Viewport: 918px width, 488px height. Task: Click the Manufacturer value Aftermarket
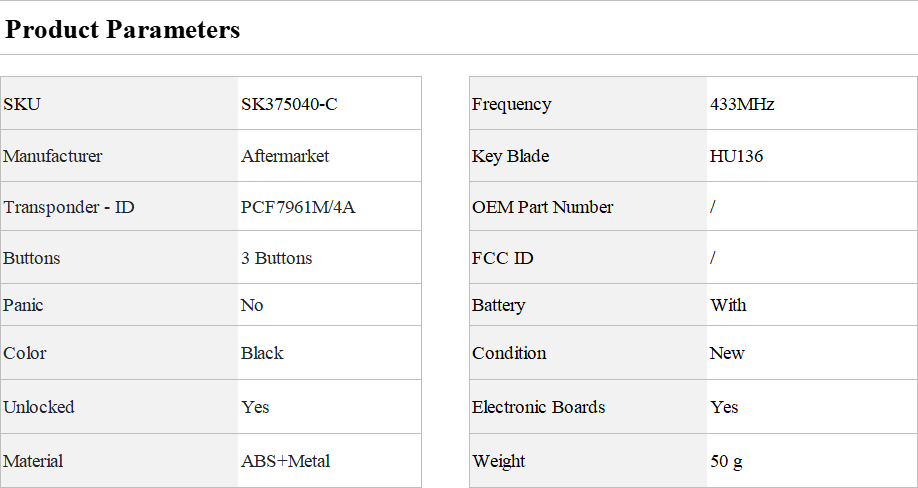285,156
